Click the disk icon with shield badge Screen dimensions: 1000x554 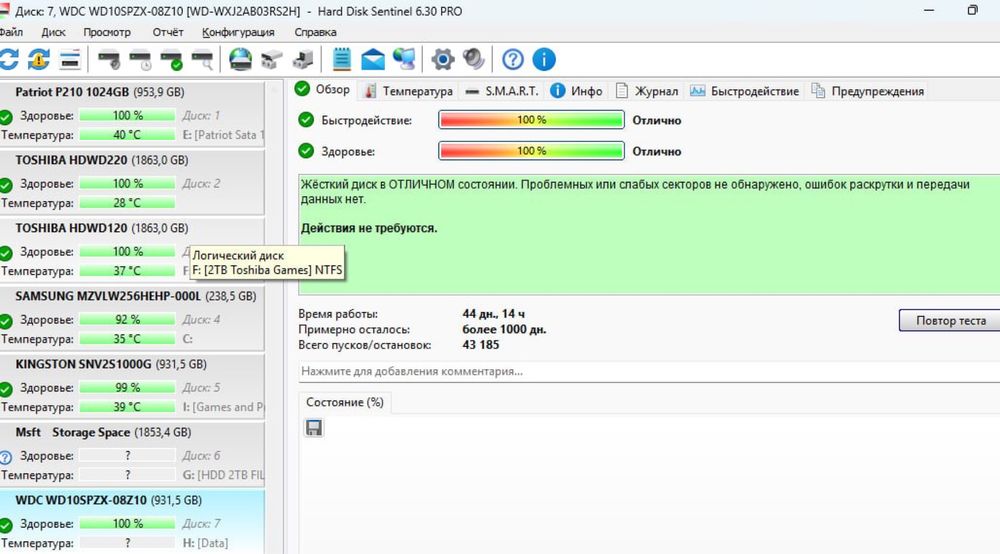pyautogui.click(x=109, y=59)
